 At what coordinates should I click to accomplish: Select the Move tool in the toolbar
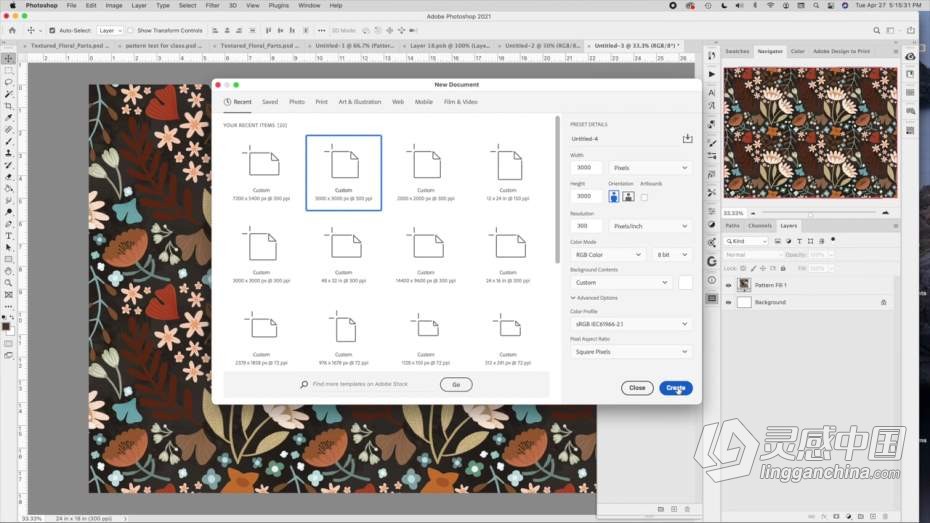(x=8, y=59)
